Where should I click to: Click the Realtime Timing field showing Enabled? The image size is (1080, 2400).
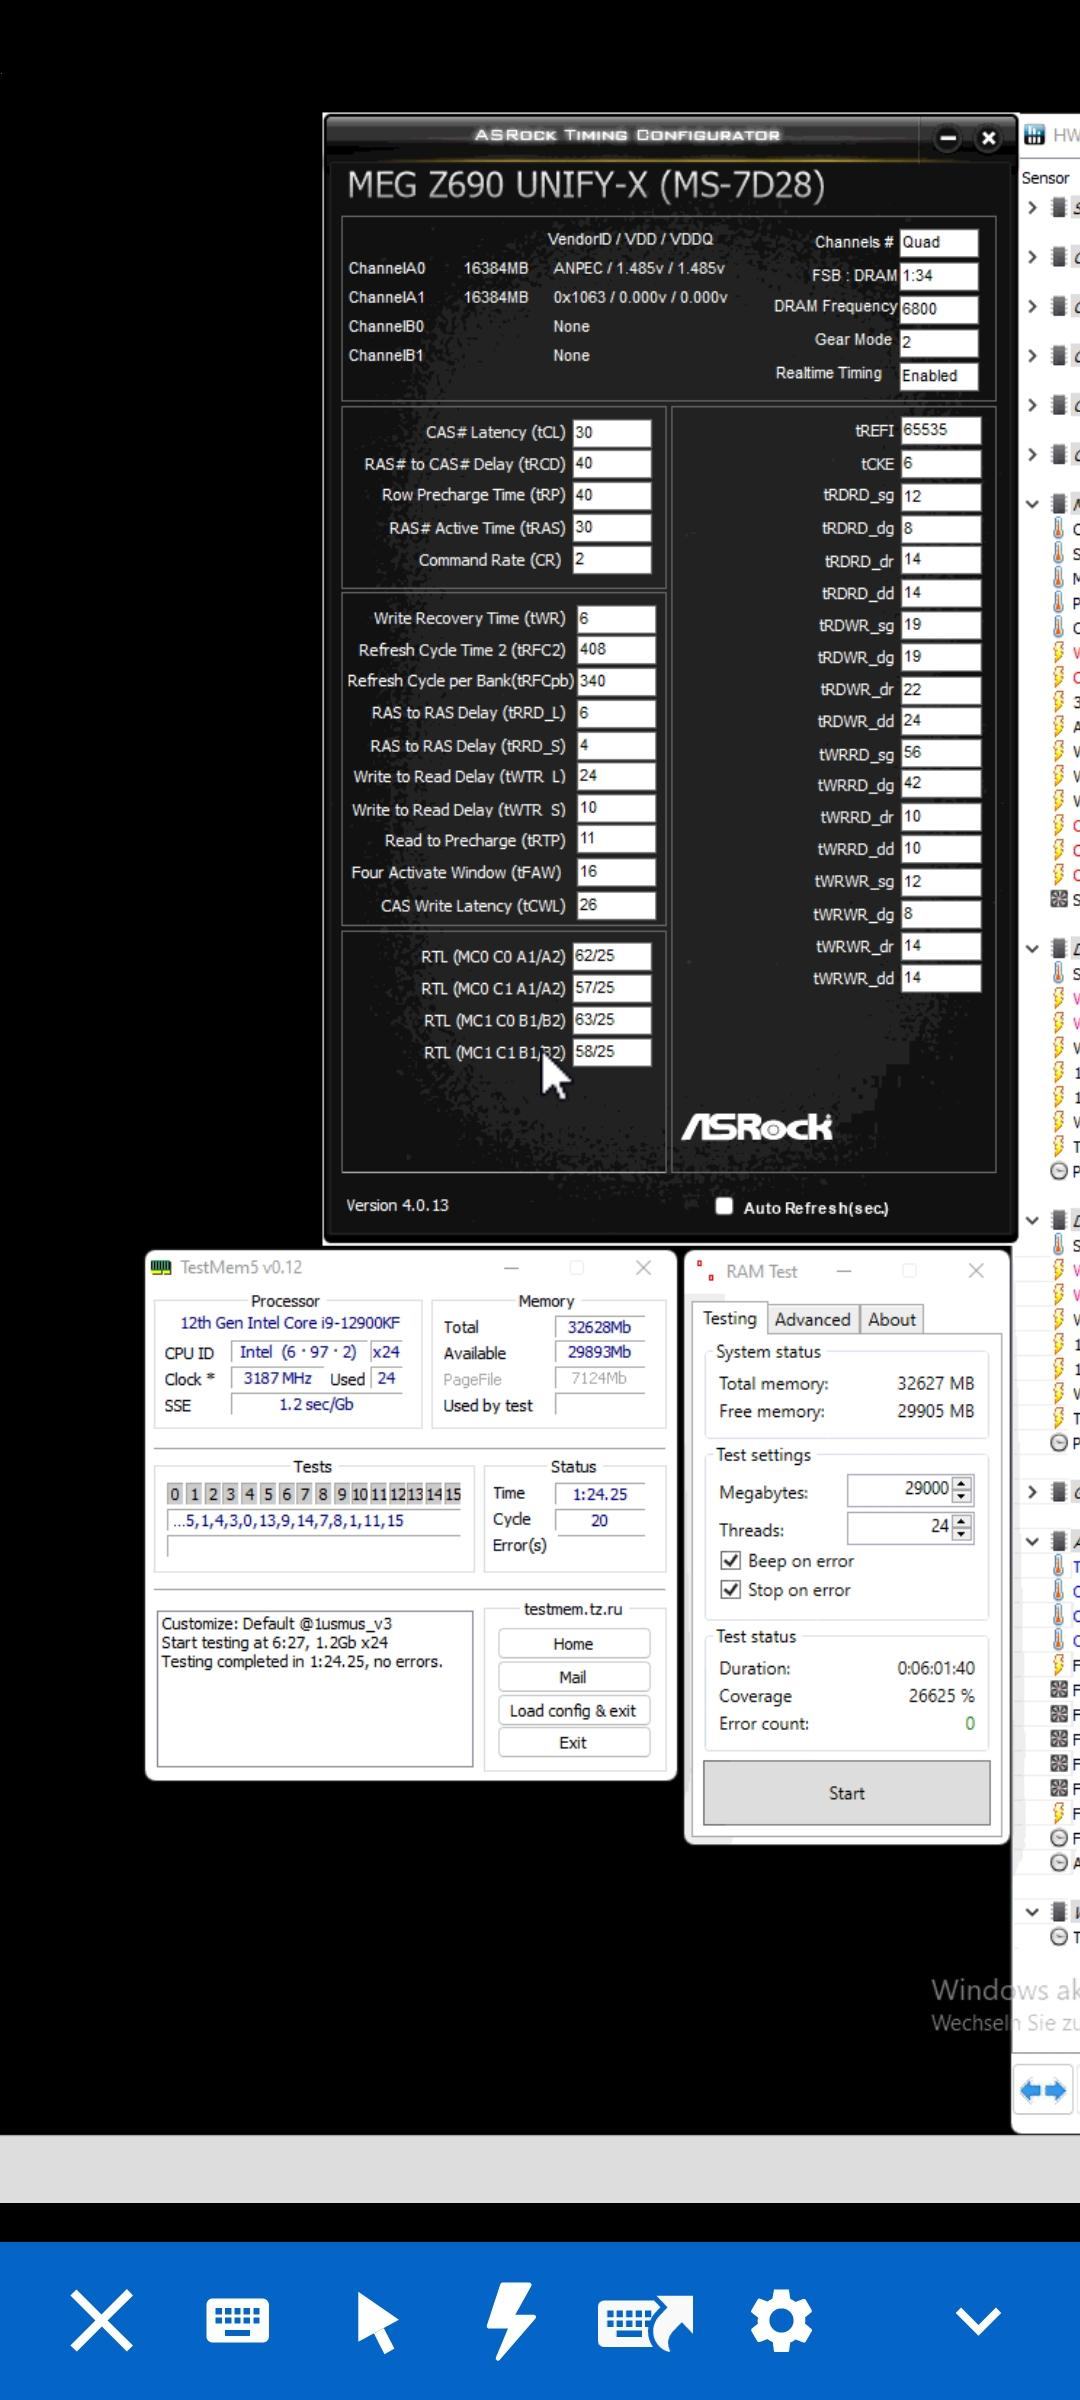[x=939, y=376]
